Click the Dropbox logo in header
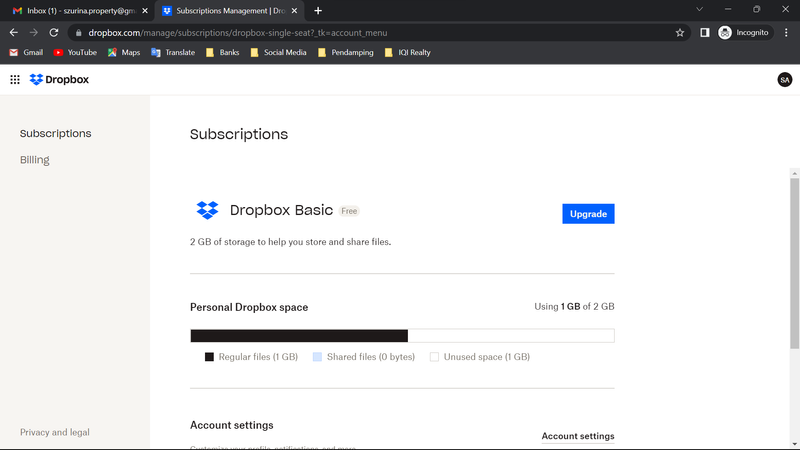800x450 pixels. point(59,80)
